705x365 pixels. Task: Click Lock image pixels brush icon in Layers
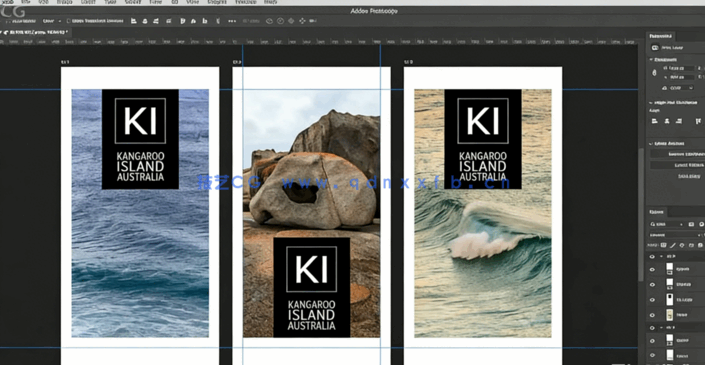[x=673, y=245]
